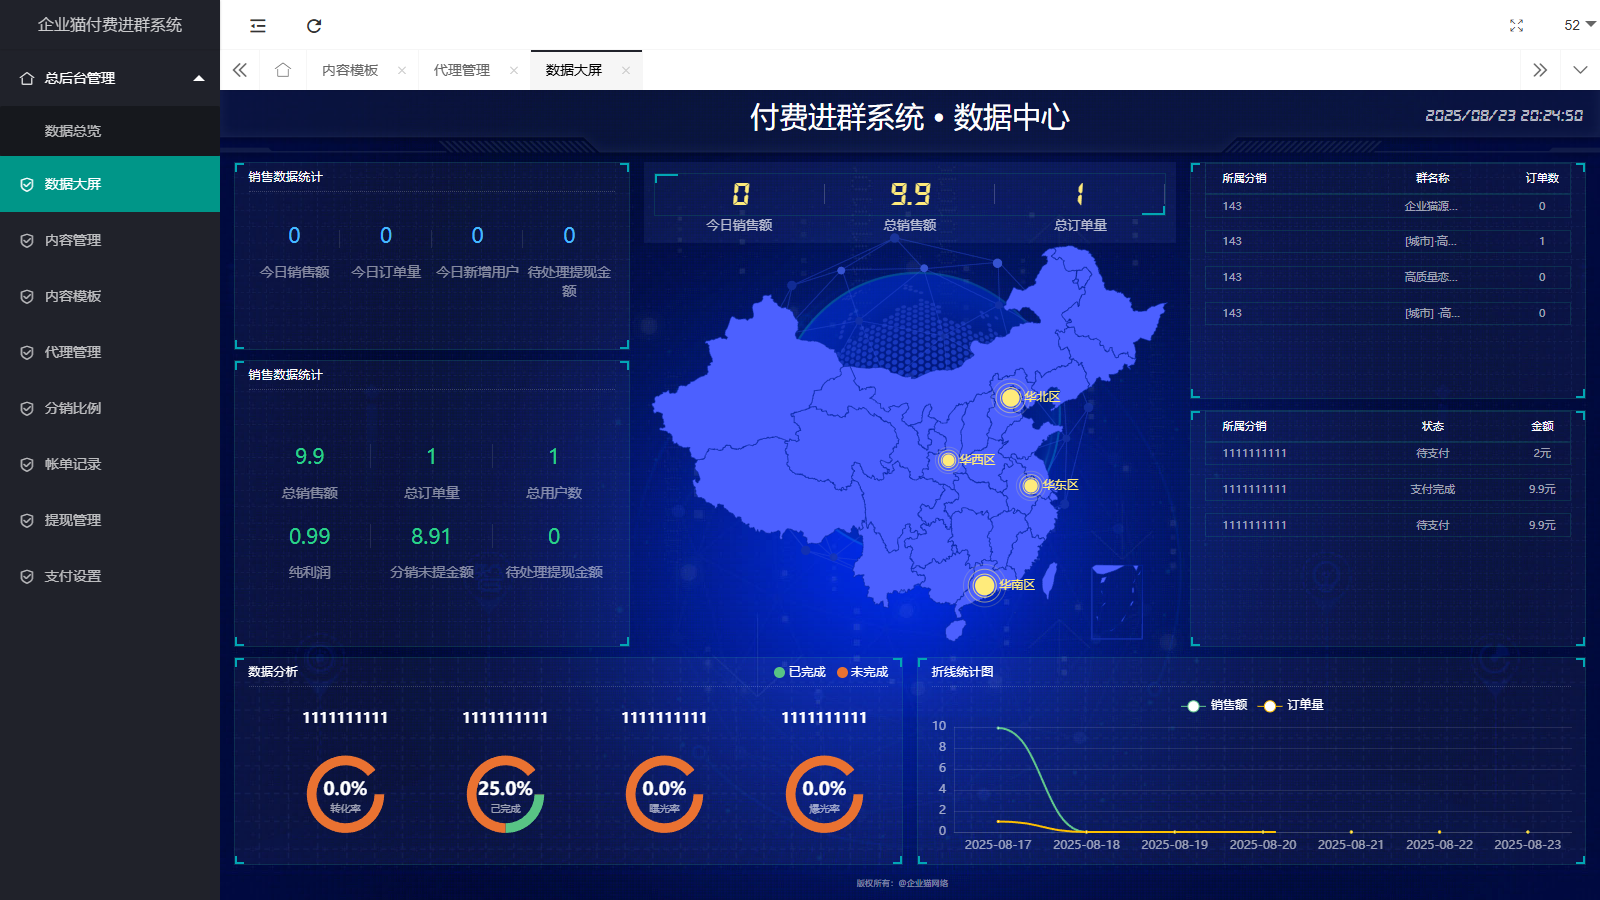Screen dimensions: 1600x900
Task: Enter fullscreen using the expand icon top right
Action: (1516, 26)
